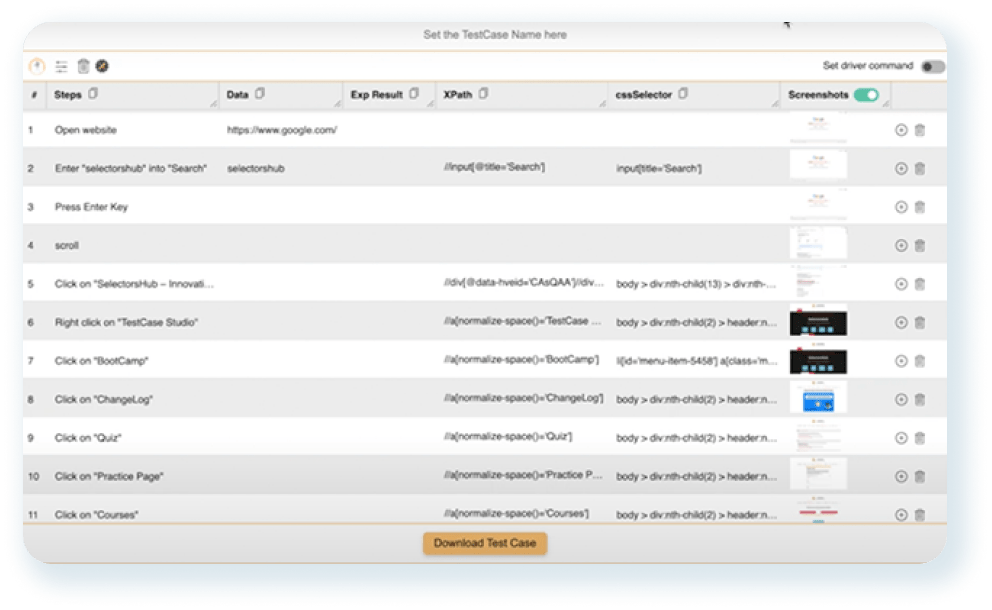This screenshot has height=610, width=992.
Task: Copy the cssSelector column via copy icon
Action: [x=683, y=95]
